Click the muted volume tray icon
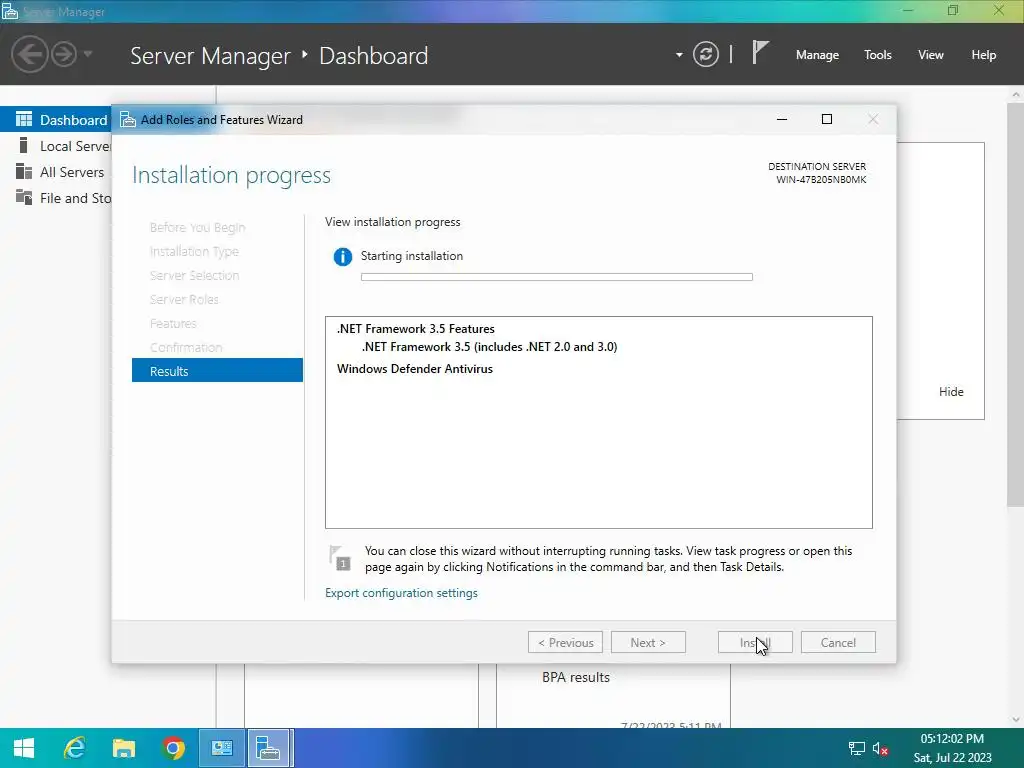Image resolution: width=1024 pixels, height=768 pixels. coord(880,748)
